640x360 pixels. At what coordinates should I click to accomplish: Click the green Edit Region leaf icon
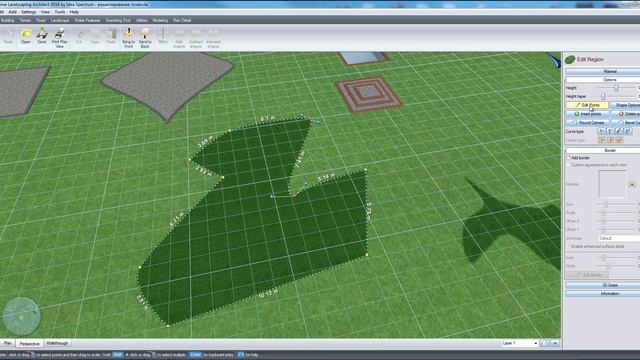(570, 60)
